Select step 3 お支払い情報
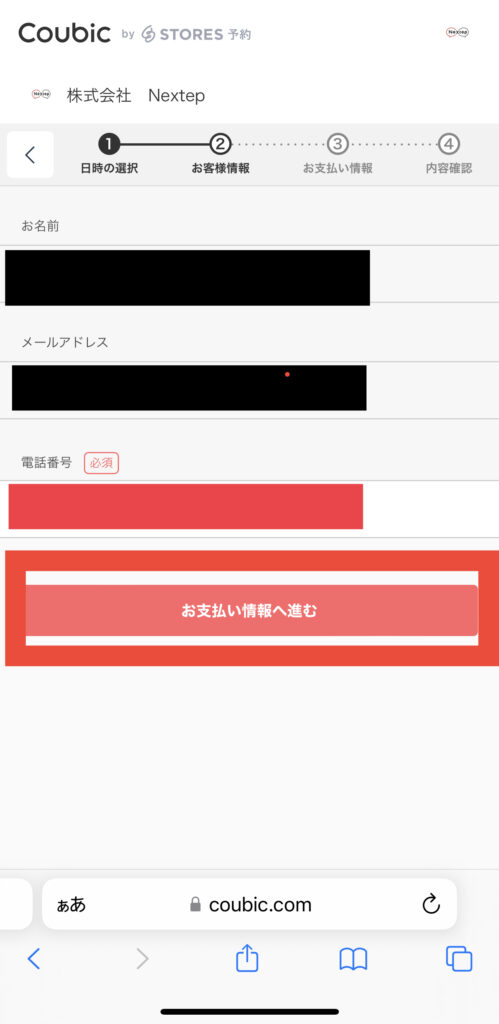Screen dimensions: 499x1024 pos(338,155)
